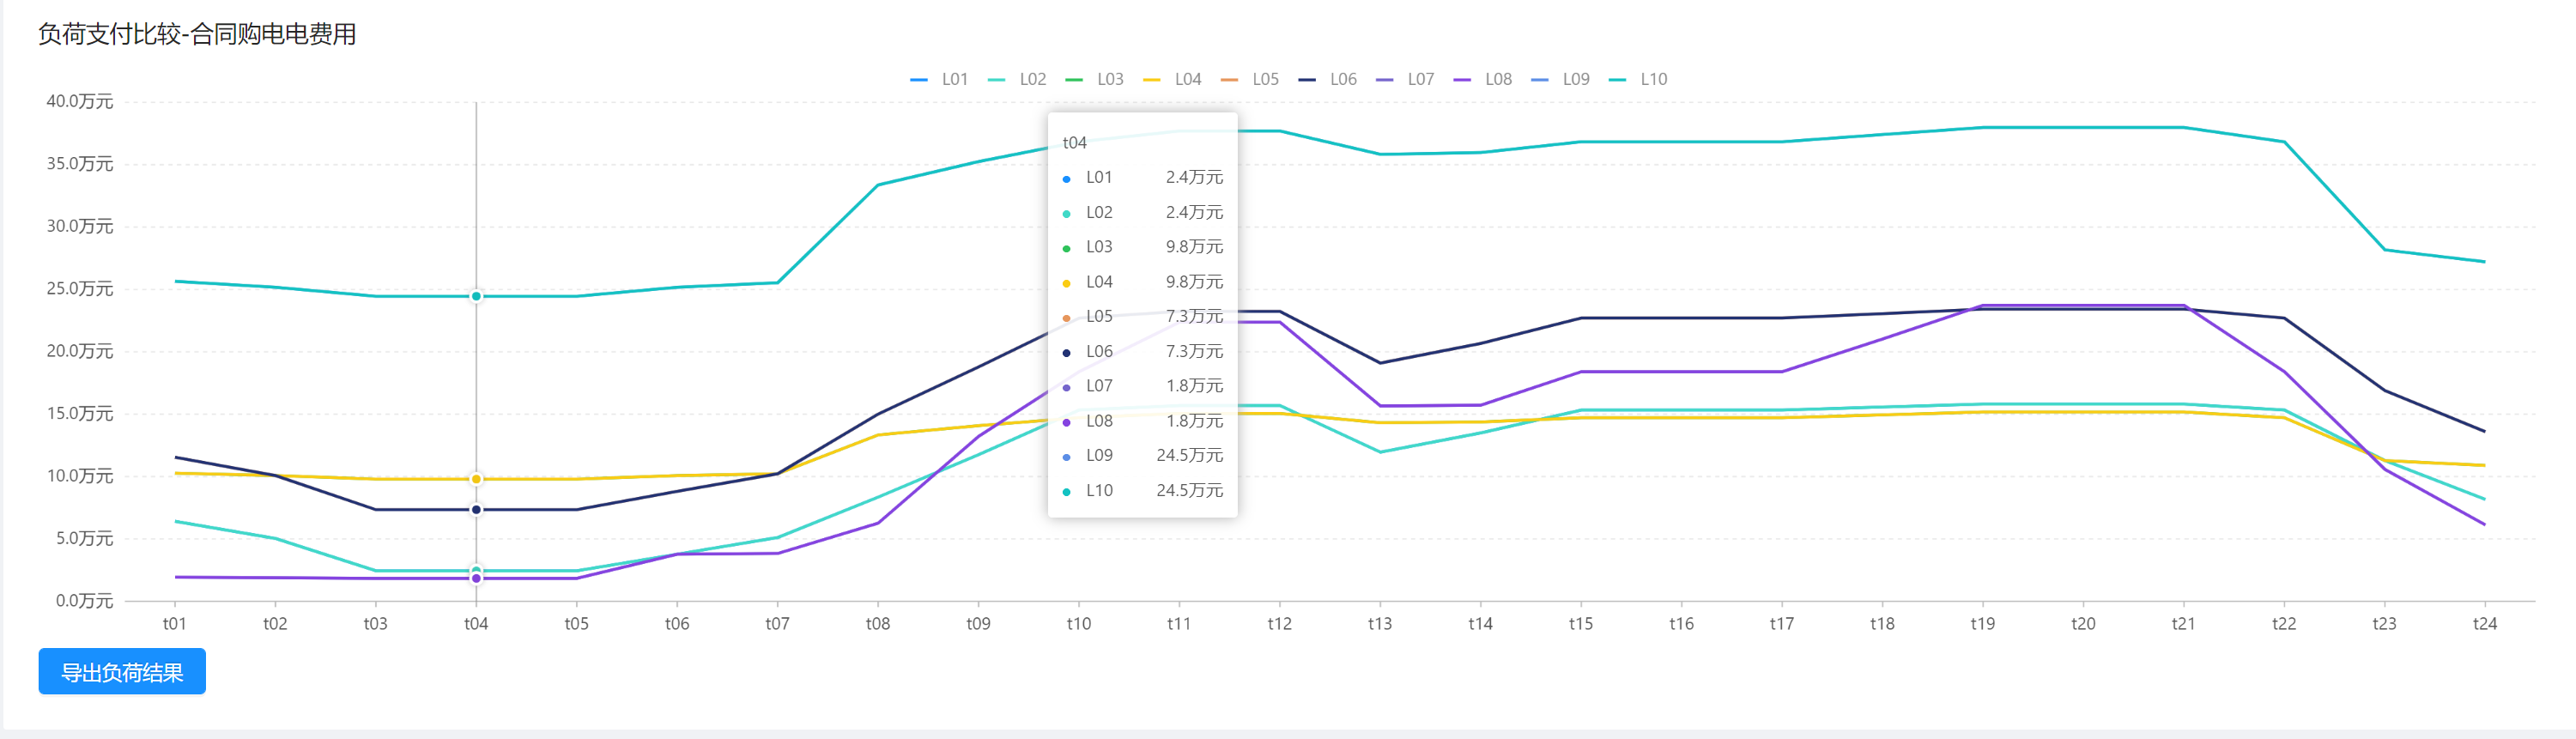Screen dimensions: 2576x739
Task: Click the tooltip header t04
Action: (1074, 143)
